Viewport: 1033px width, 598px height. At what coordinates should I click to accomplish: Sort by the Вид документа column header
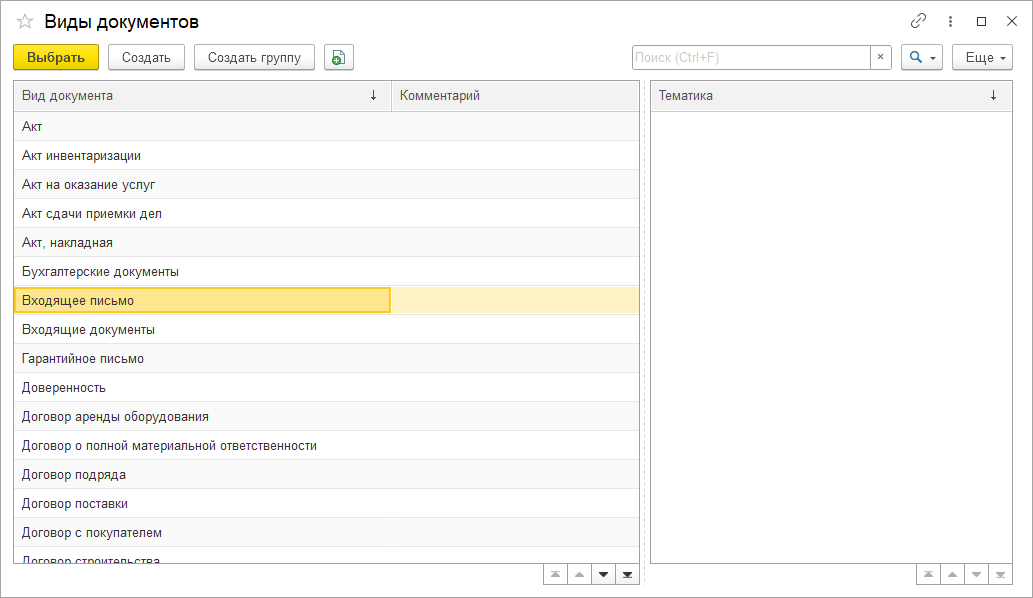coord(200,96)
